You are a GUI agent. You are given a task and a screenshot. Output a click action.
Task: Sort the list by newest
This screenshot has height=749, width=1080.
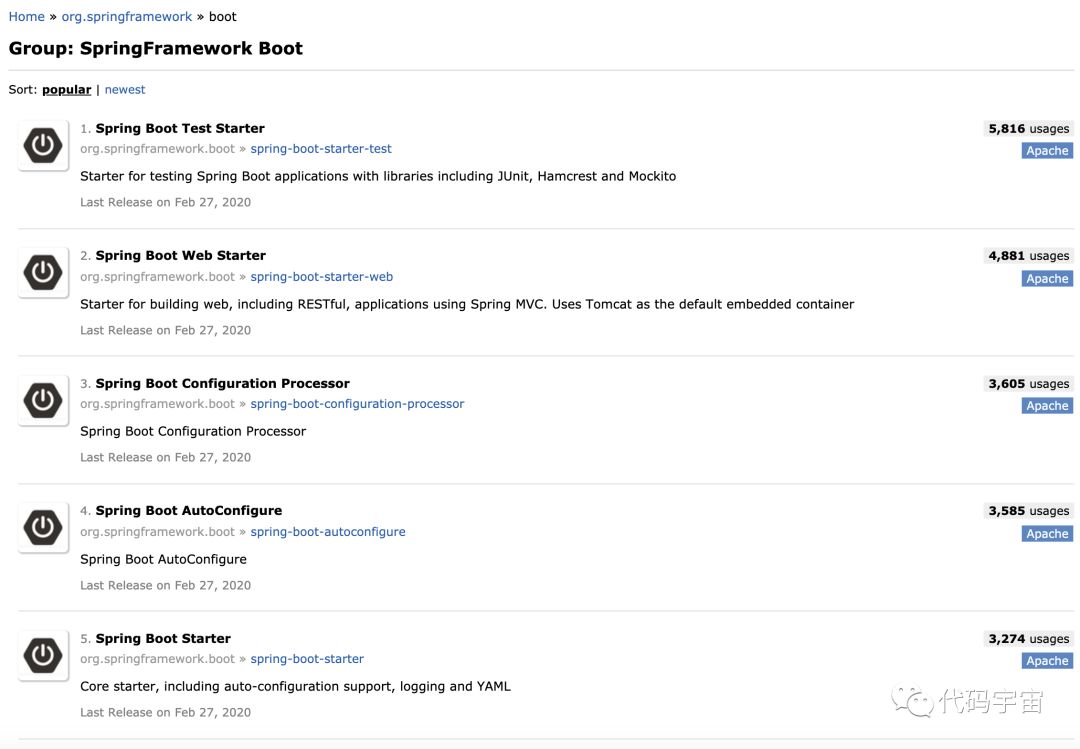[125, 90]
